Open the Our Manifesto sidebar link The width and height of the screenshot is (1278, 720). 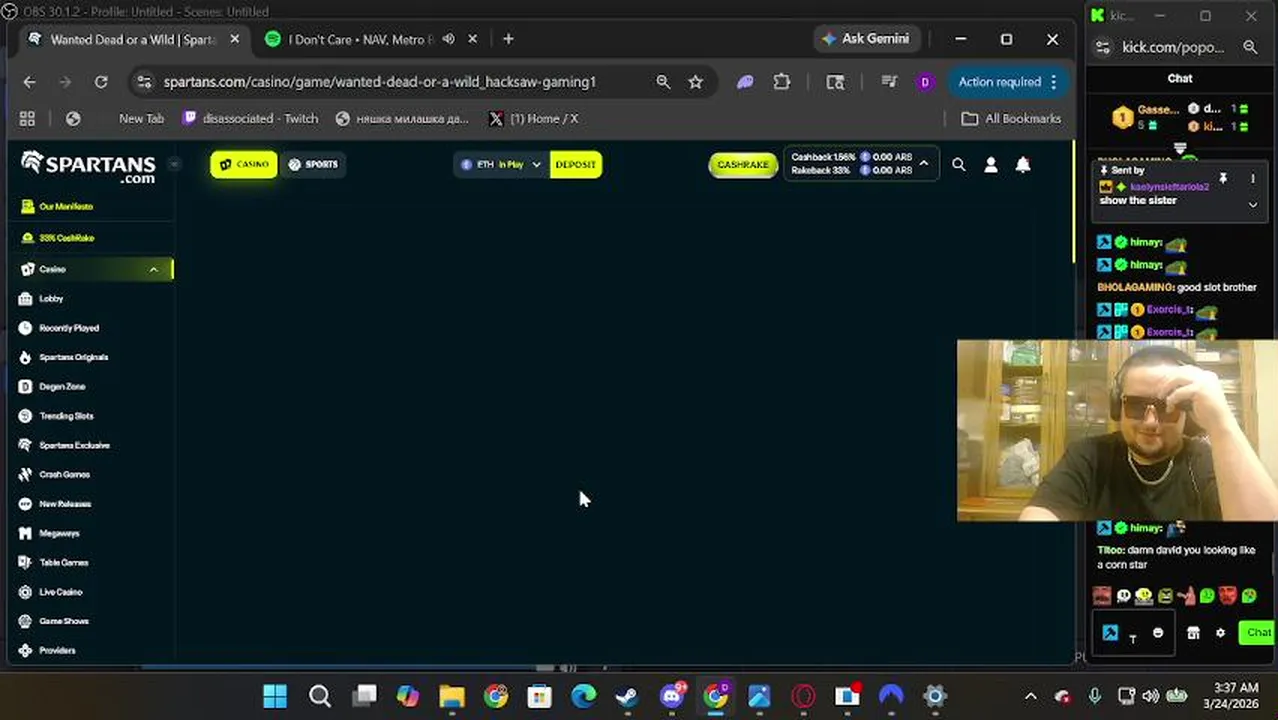66,206
